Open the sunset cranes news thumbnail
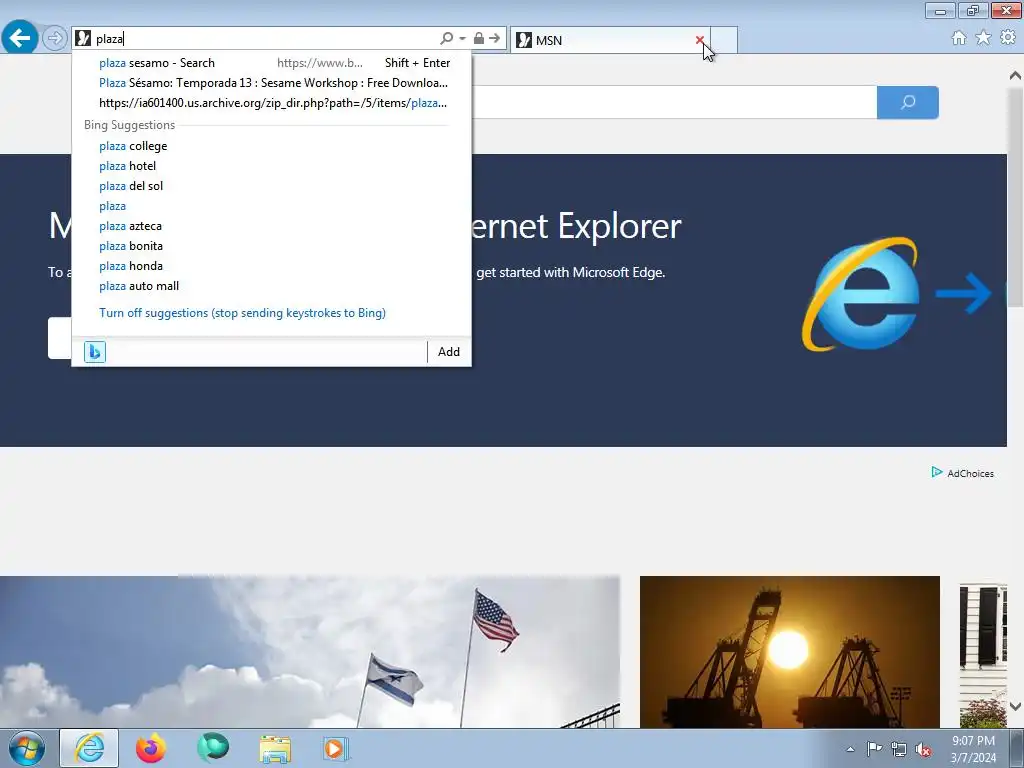The height and width of the screenshot is (768, 1024). pos(790,652)
